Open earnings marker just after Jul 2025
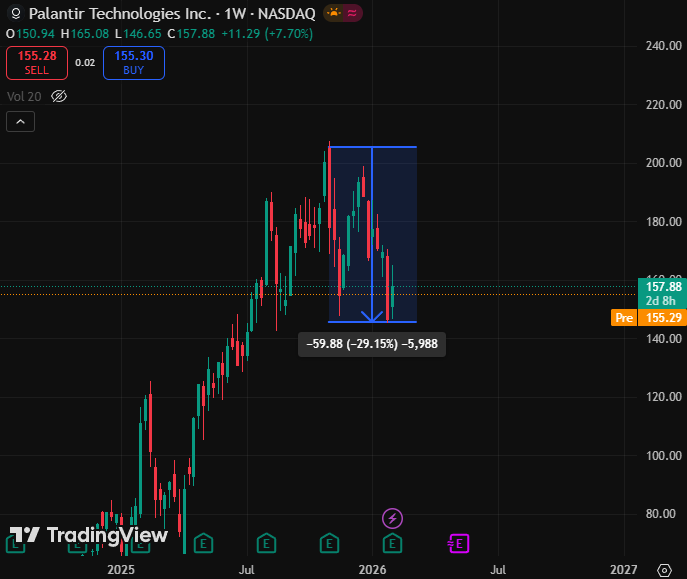Screen dimensions: 687x579 click(266, 544)
